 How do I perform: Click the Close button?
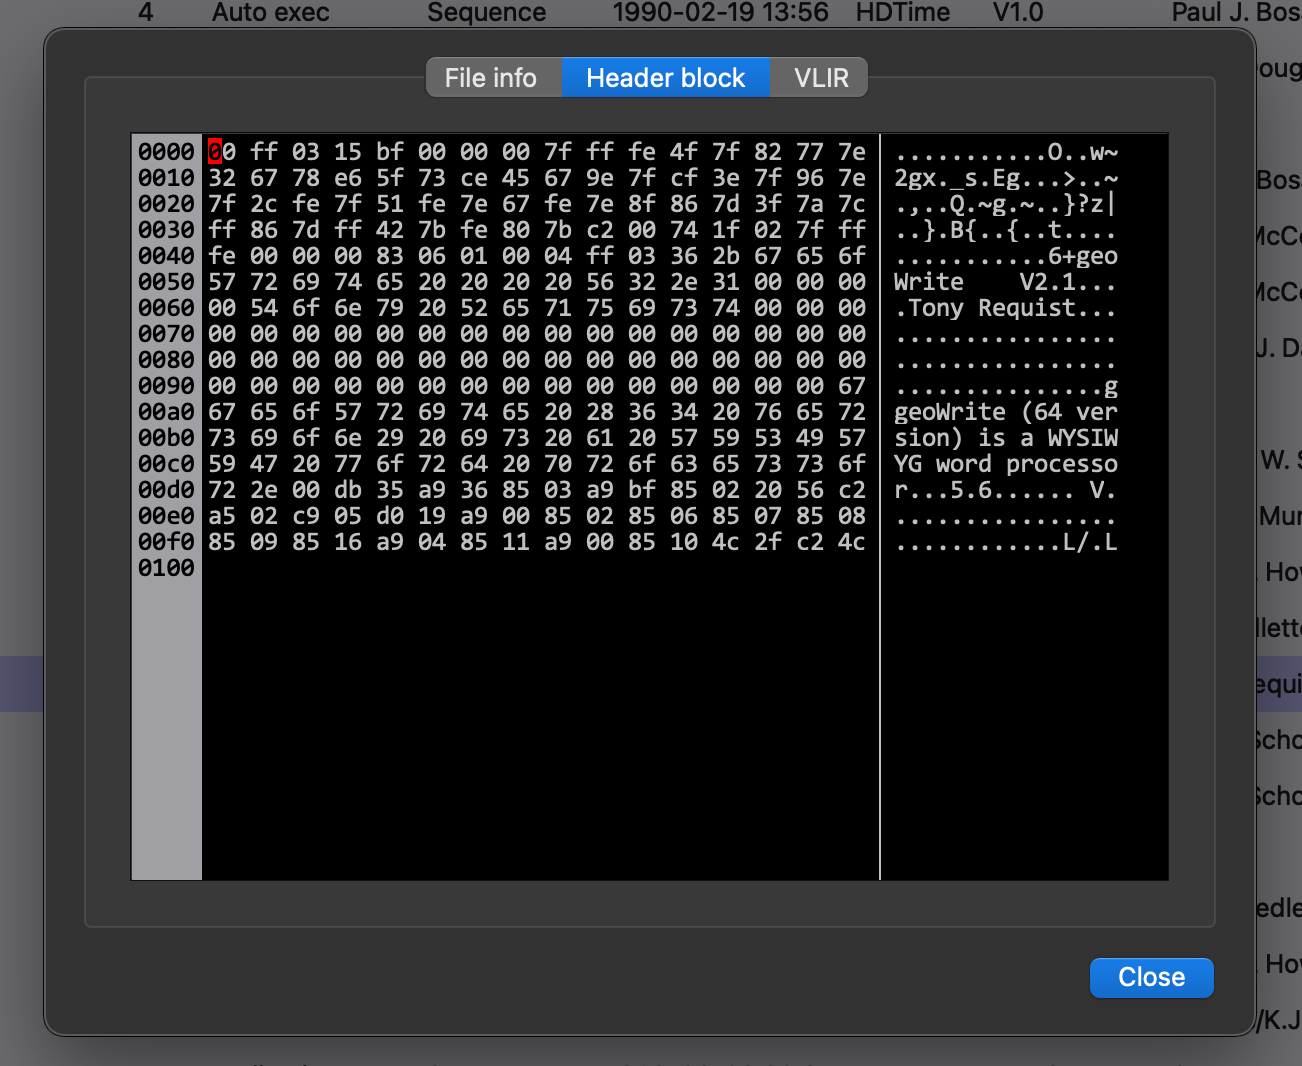coord(1151,977)
